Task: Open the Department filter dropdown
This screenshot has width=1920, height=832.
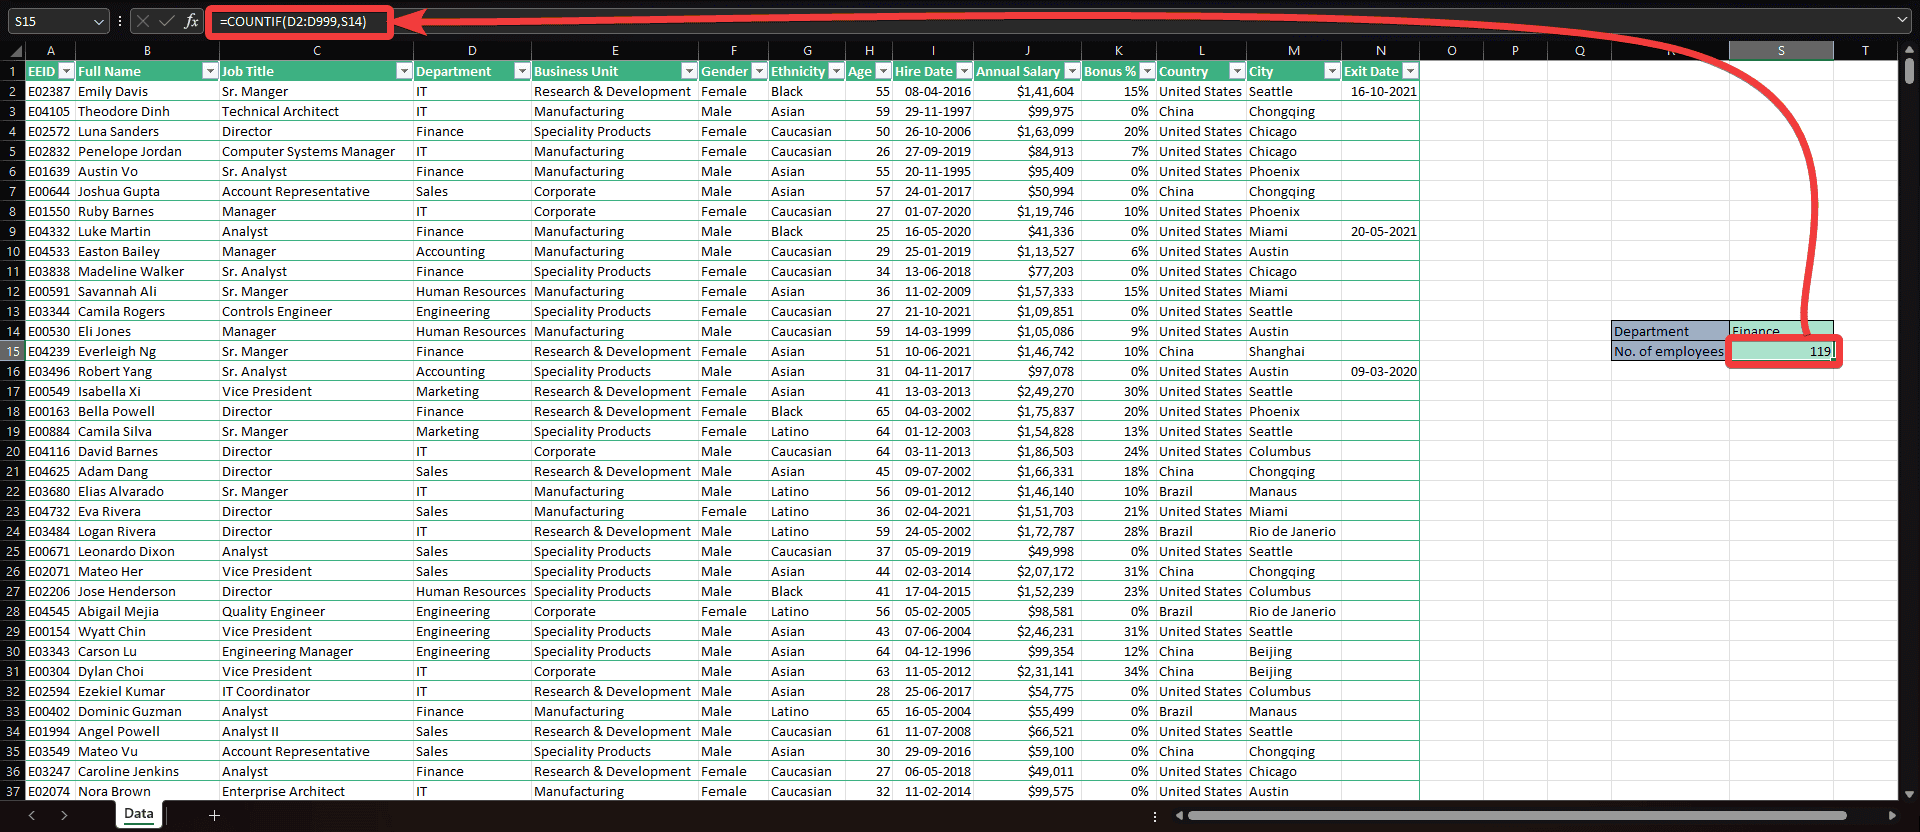Action: (x=522, y=71)
